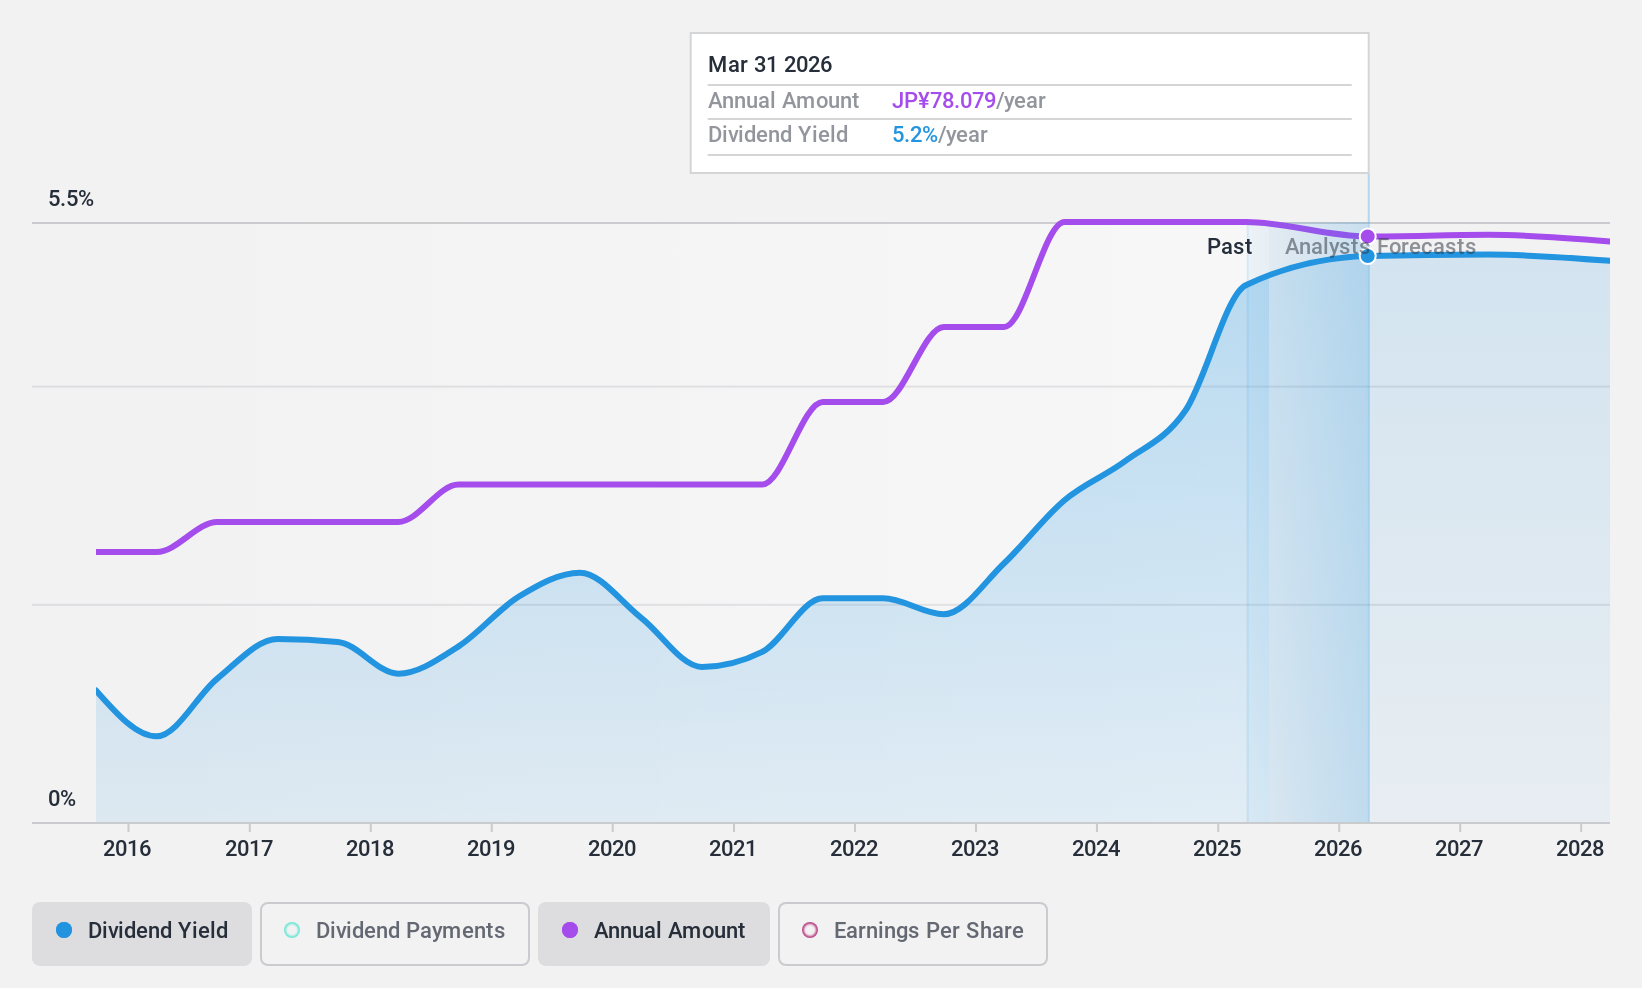
Task: Click the 5.2%/year yield value in tooltip
Action: coord(939,135)
